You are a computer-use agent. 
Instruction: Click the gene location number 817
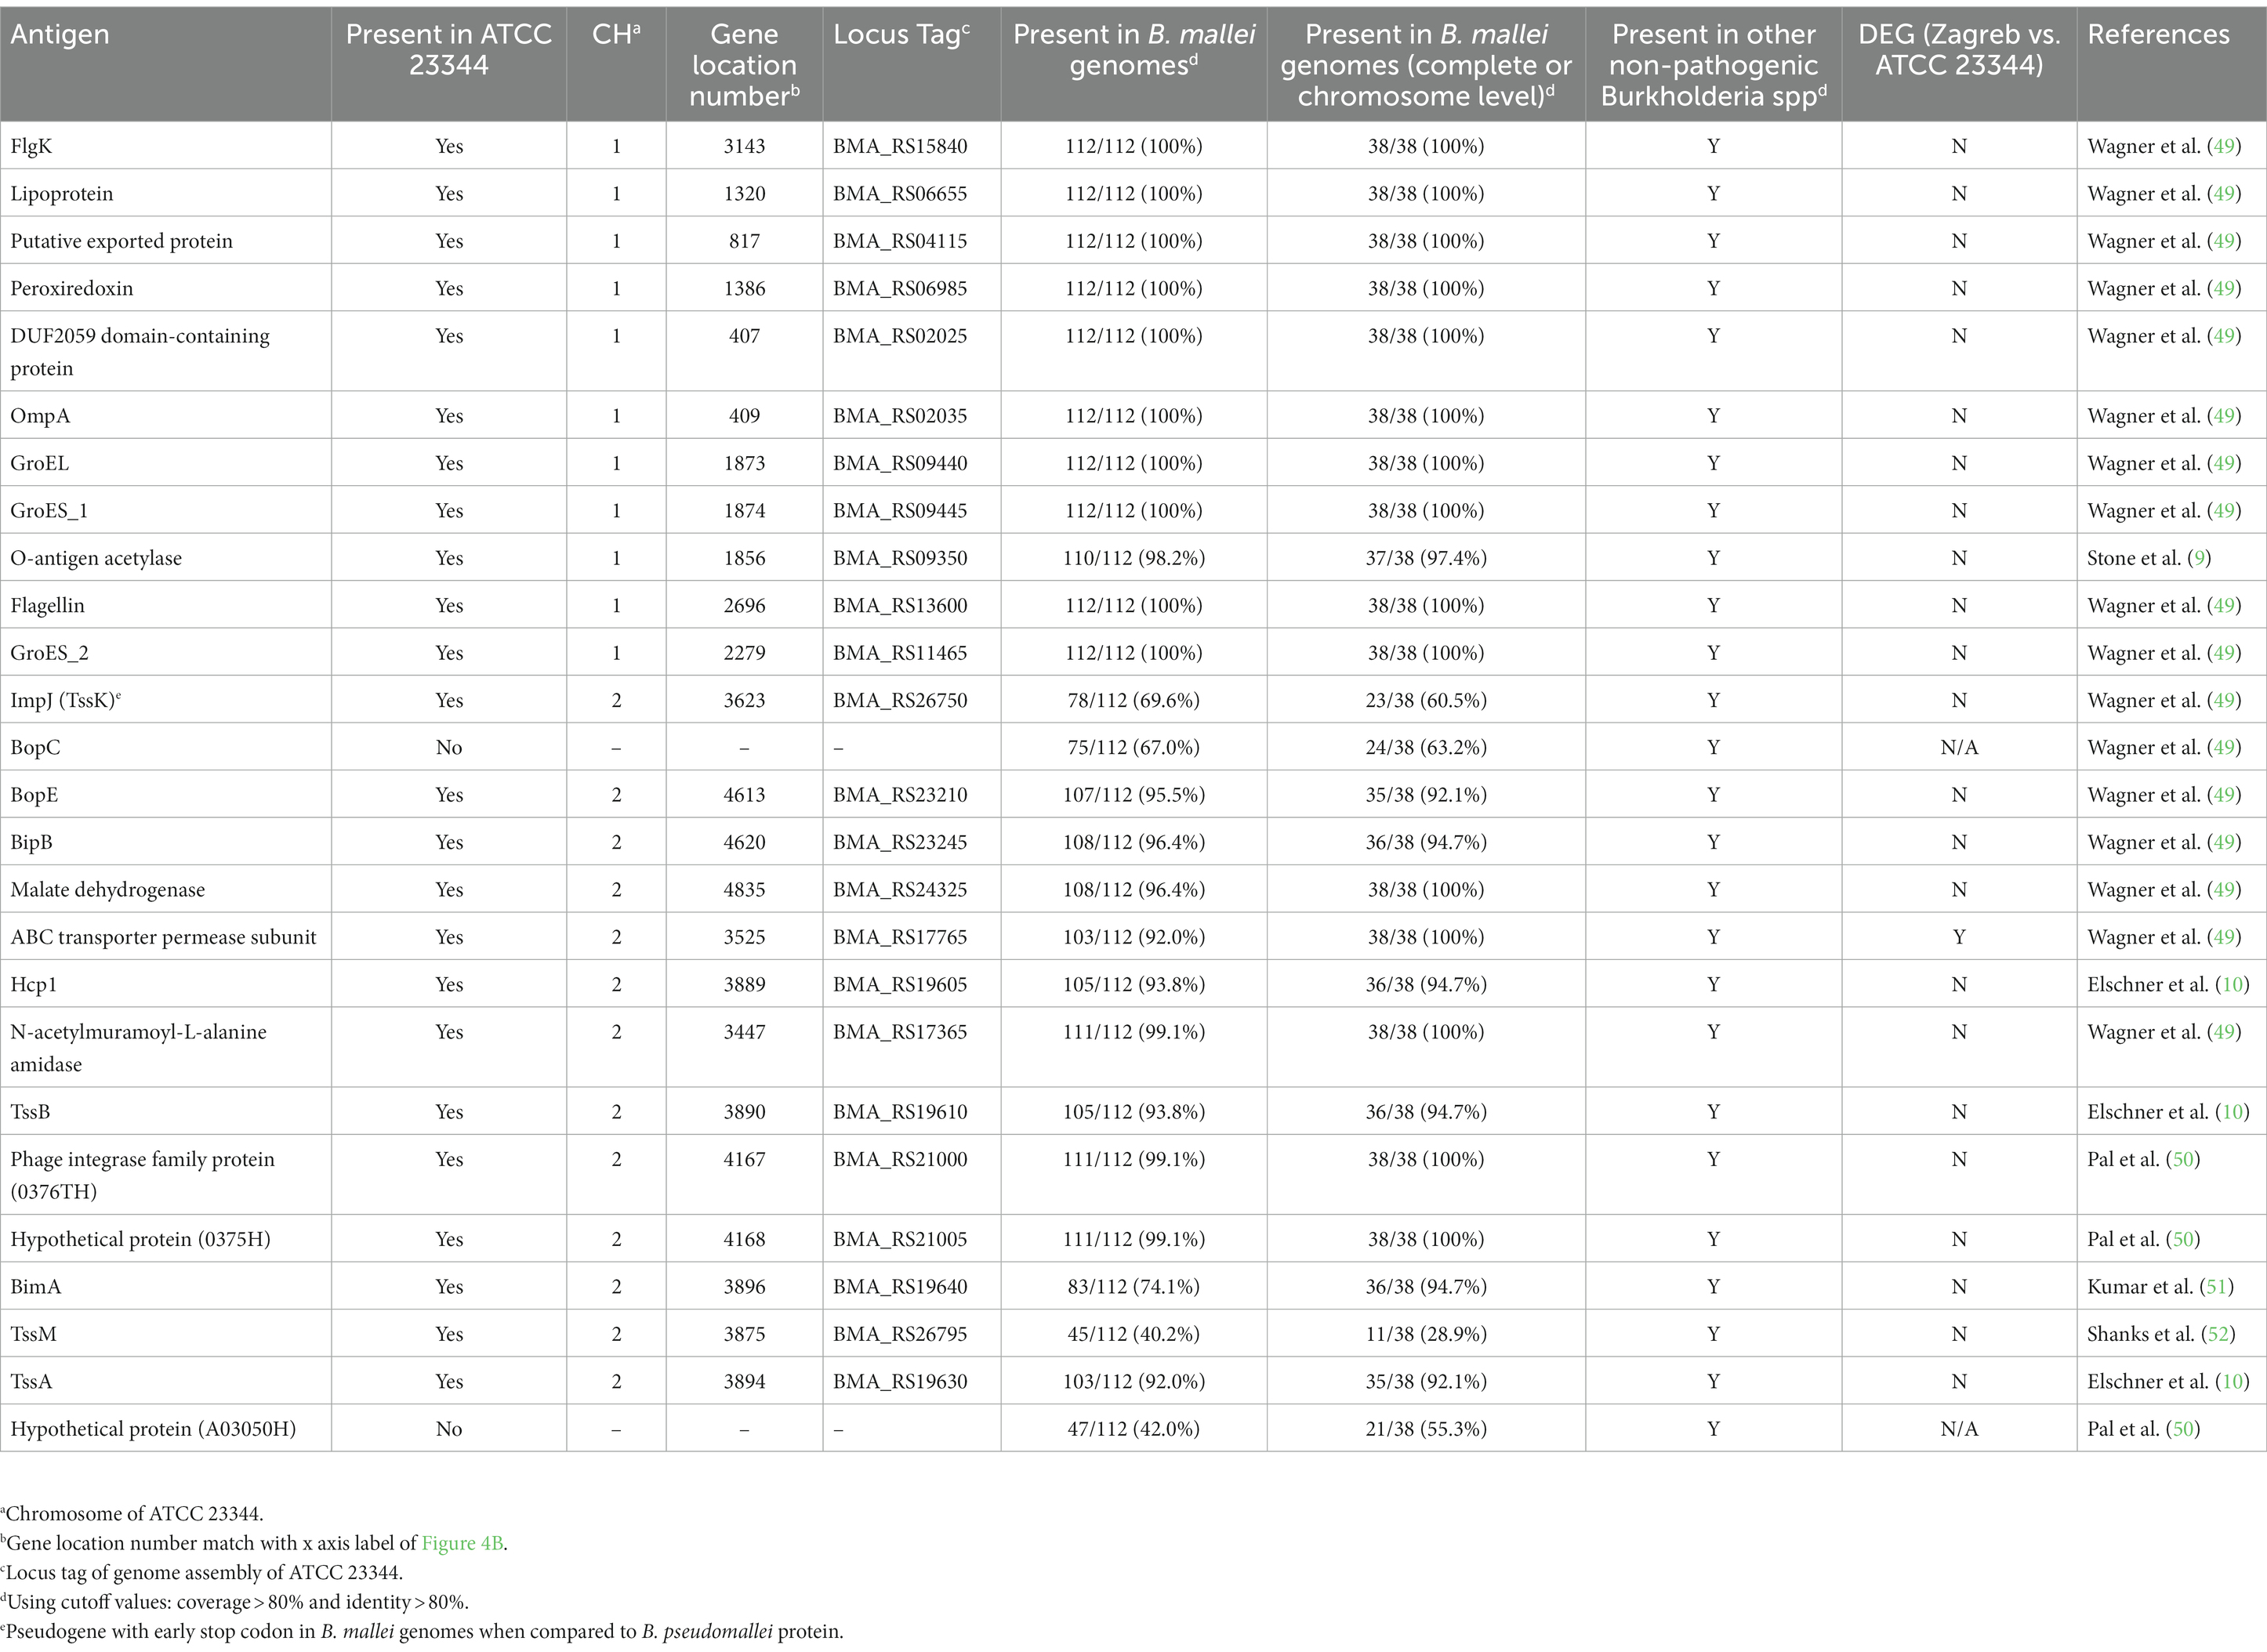click(x=744, y=241)
